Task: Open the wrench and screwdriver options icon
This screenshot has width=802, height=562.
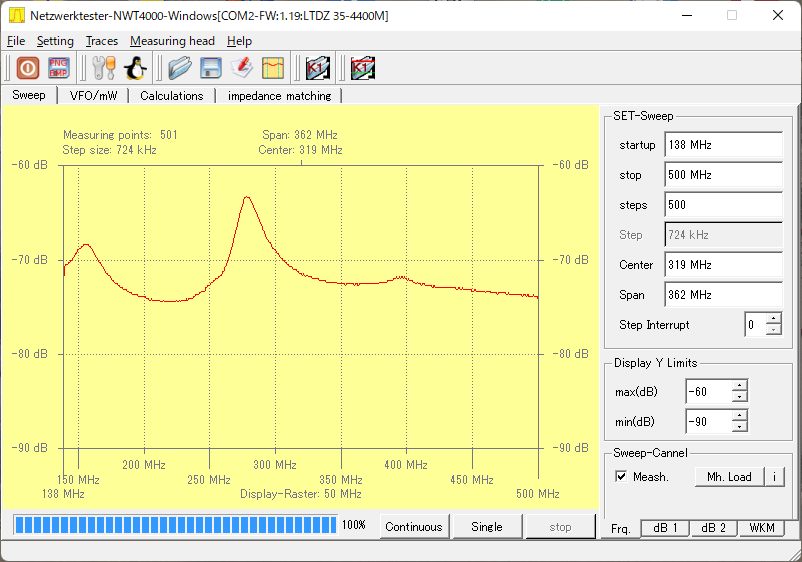Action: (x=104, y=68)
